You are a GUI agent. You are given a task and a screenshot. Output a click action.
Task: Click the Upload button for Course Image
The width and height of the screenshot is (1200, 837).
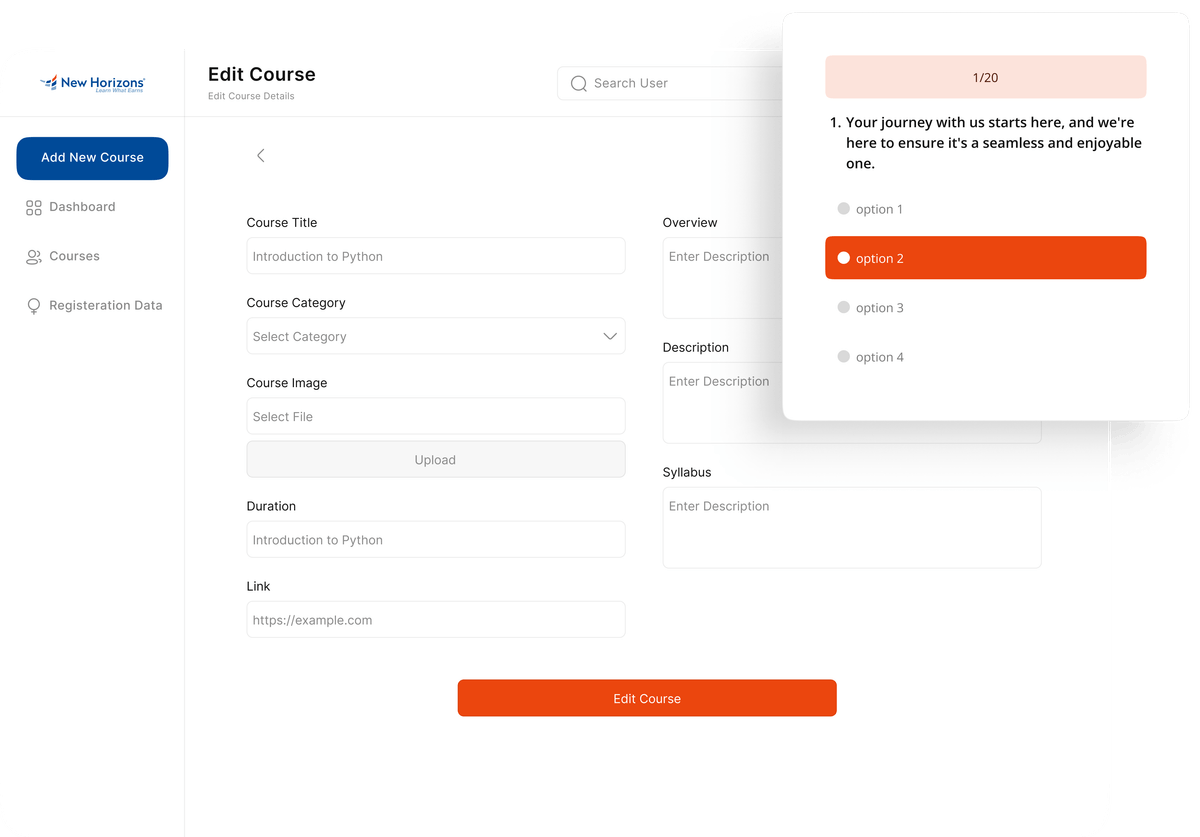(x=436, y=460)
